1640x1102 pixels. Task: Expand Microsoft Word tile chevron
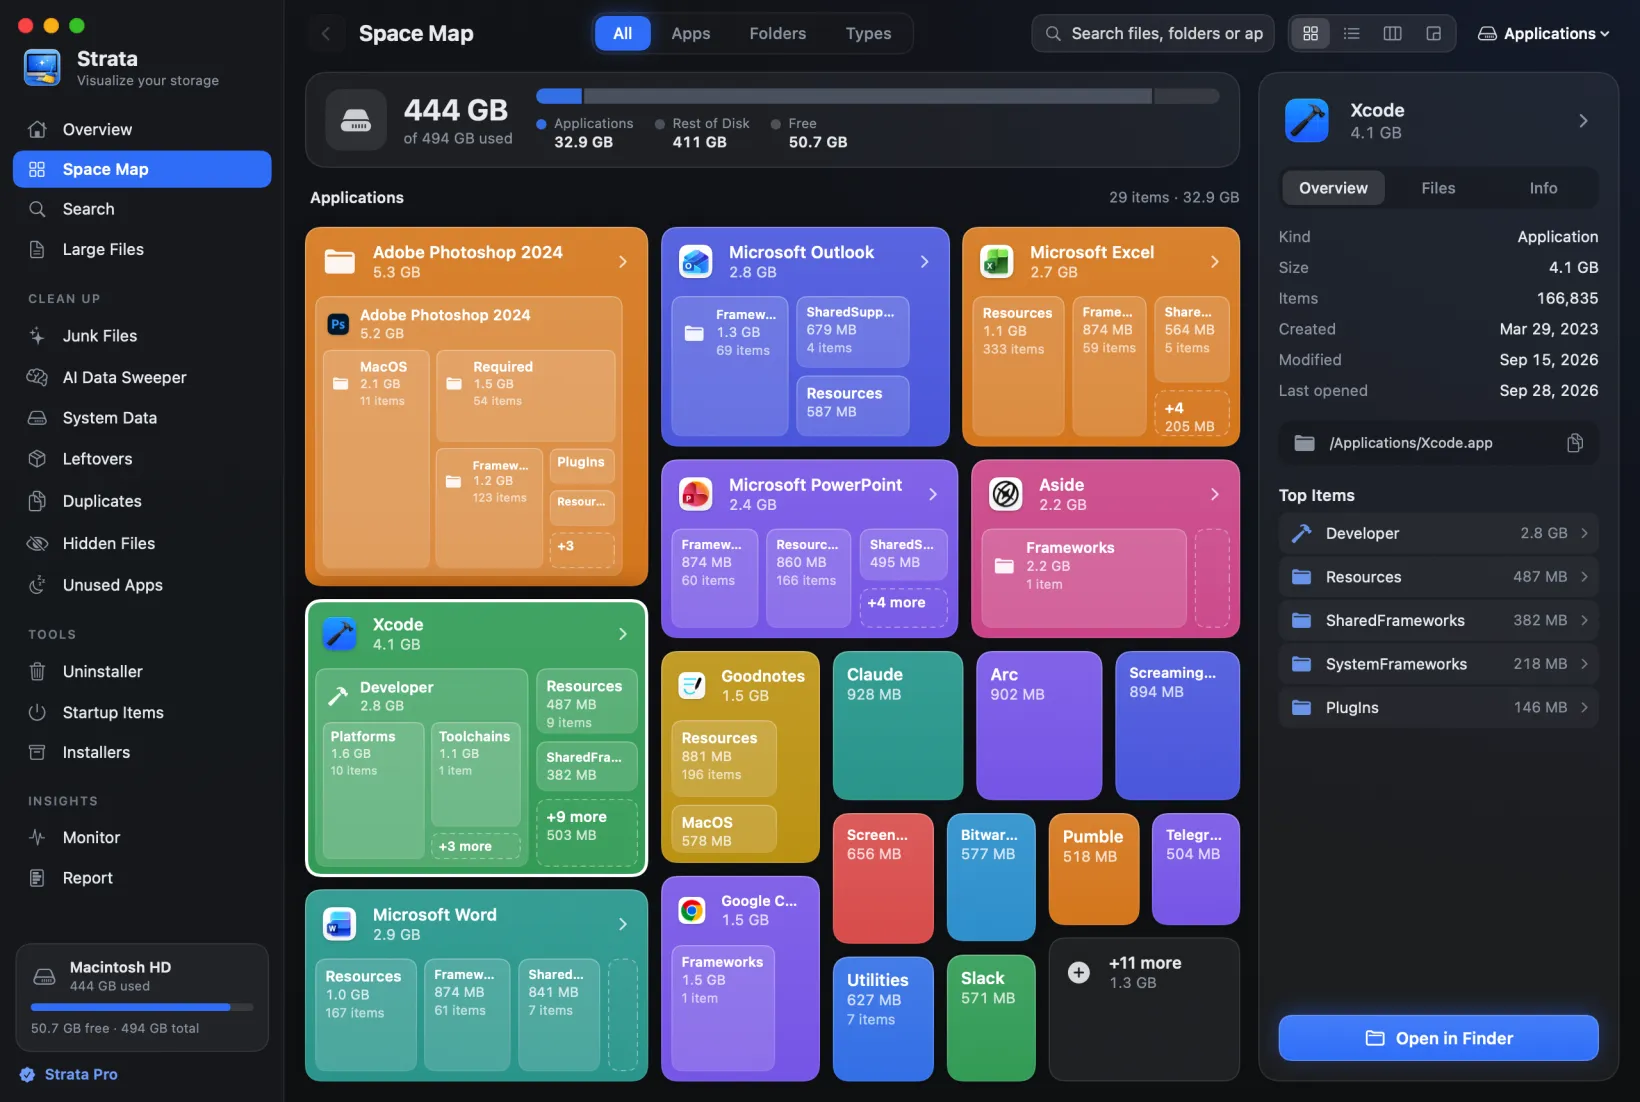point(623,924)
